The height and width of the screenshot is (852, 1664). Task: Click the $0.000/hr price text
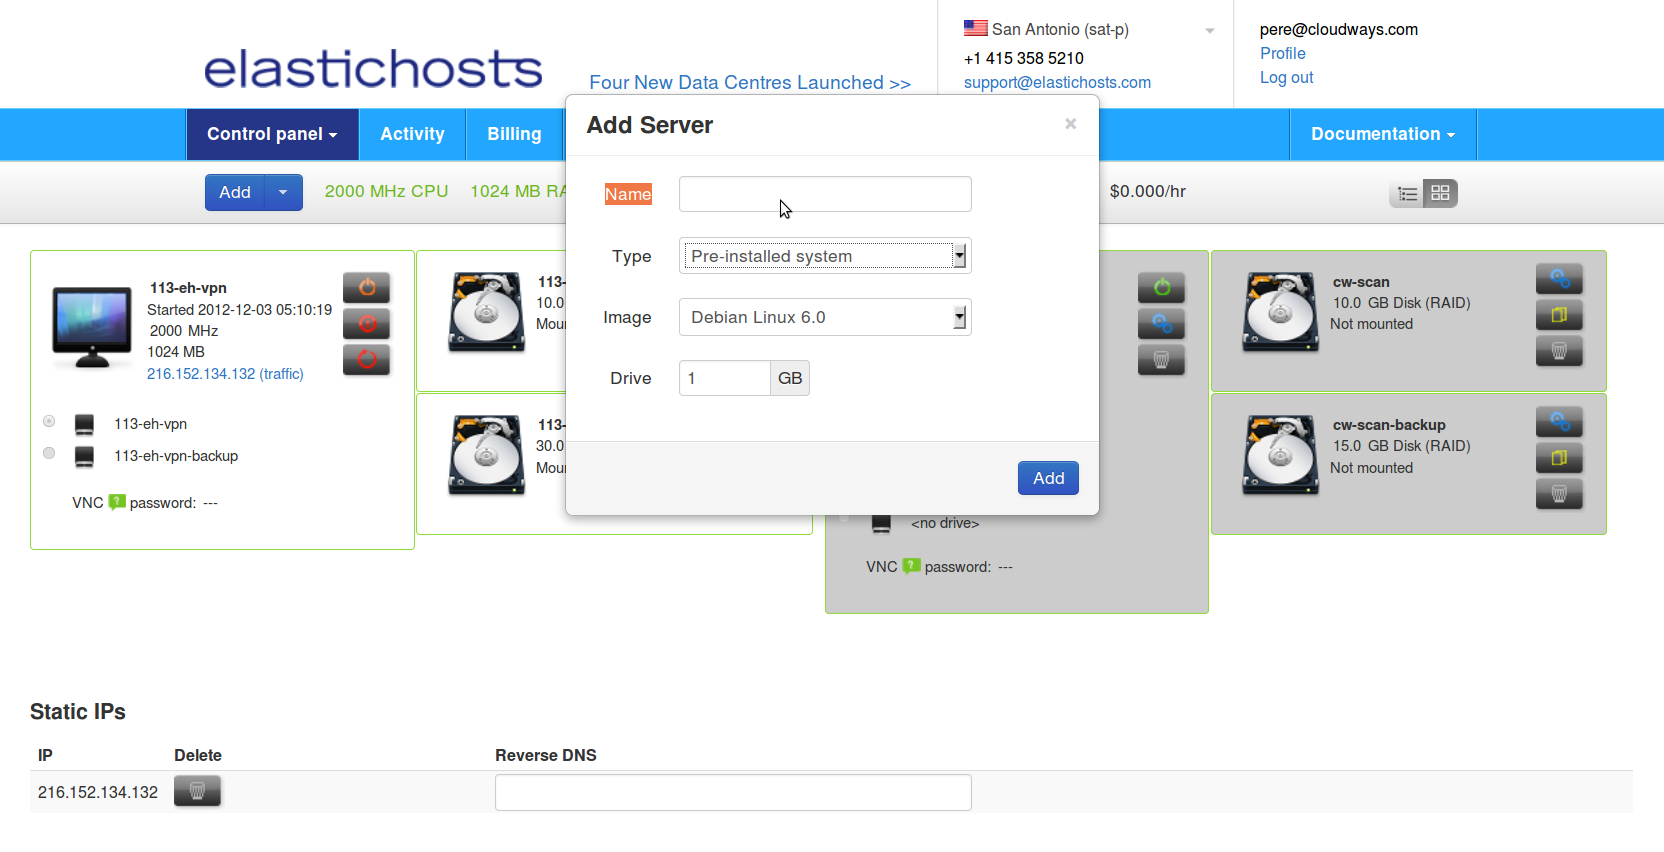coord(1148,191)
